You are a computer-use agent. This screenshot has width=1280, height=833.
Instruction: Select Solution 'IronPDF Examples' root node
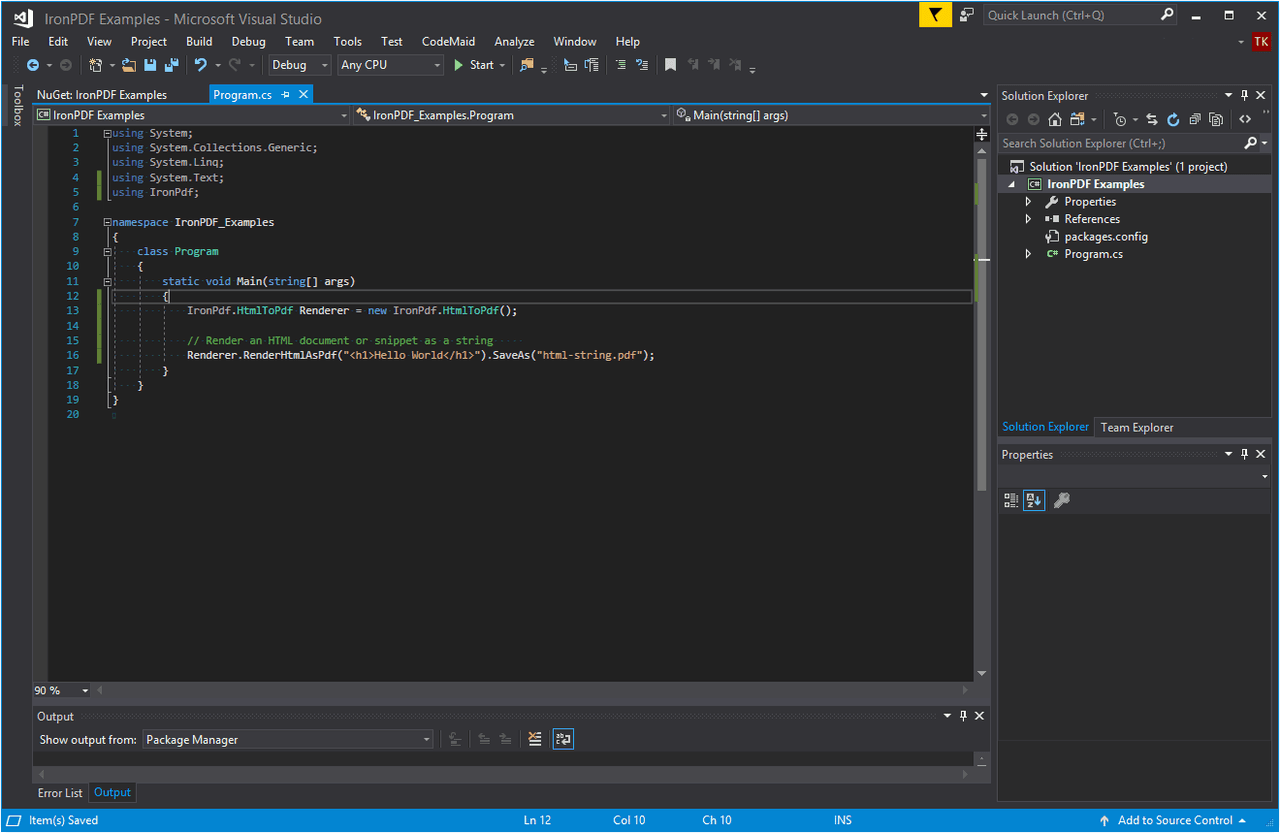[x=1128, y=167]
